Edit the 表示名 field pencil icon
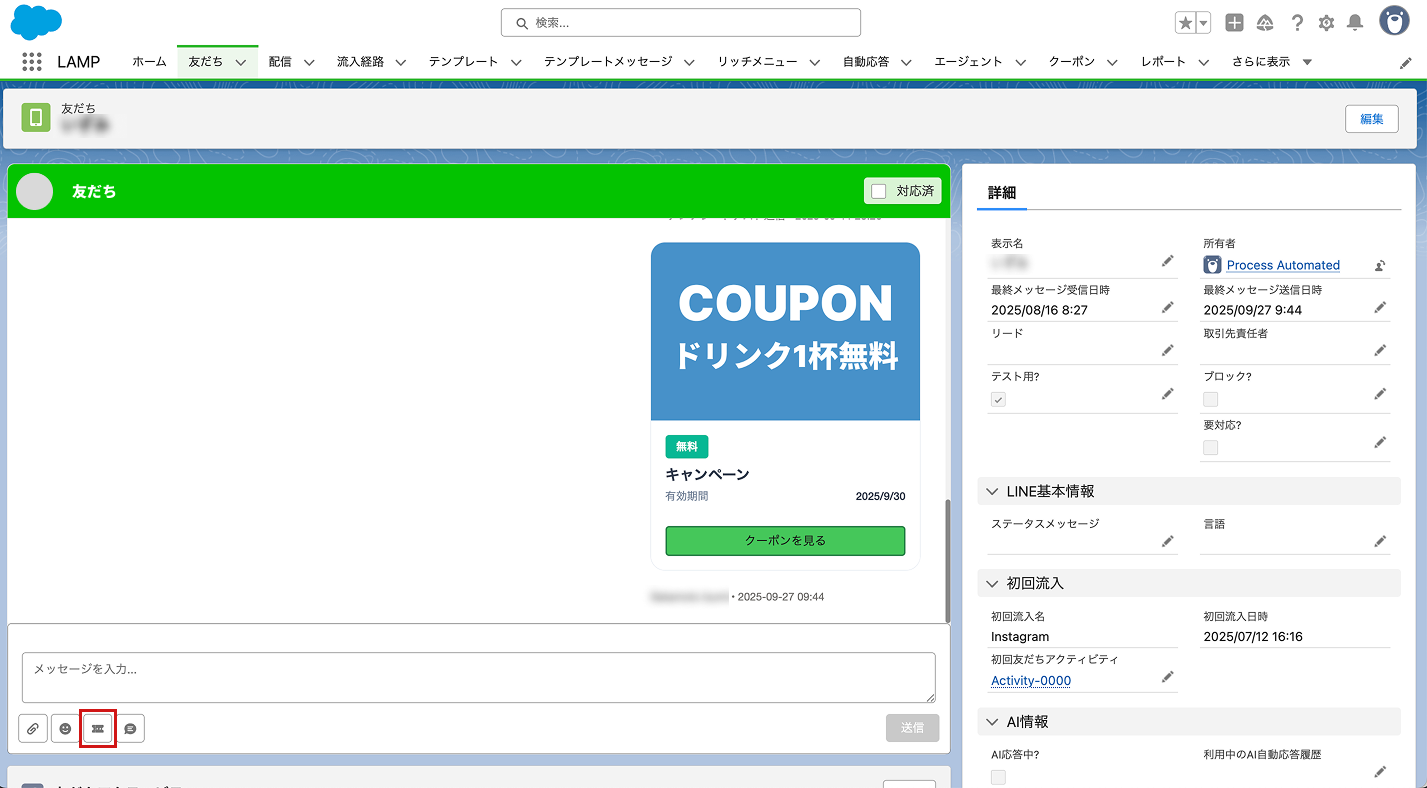Image resolution: width=1427 pixels, height=788 pixels. point(1167,261)
